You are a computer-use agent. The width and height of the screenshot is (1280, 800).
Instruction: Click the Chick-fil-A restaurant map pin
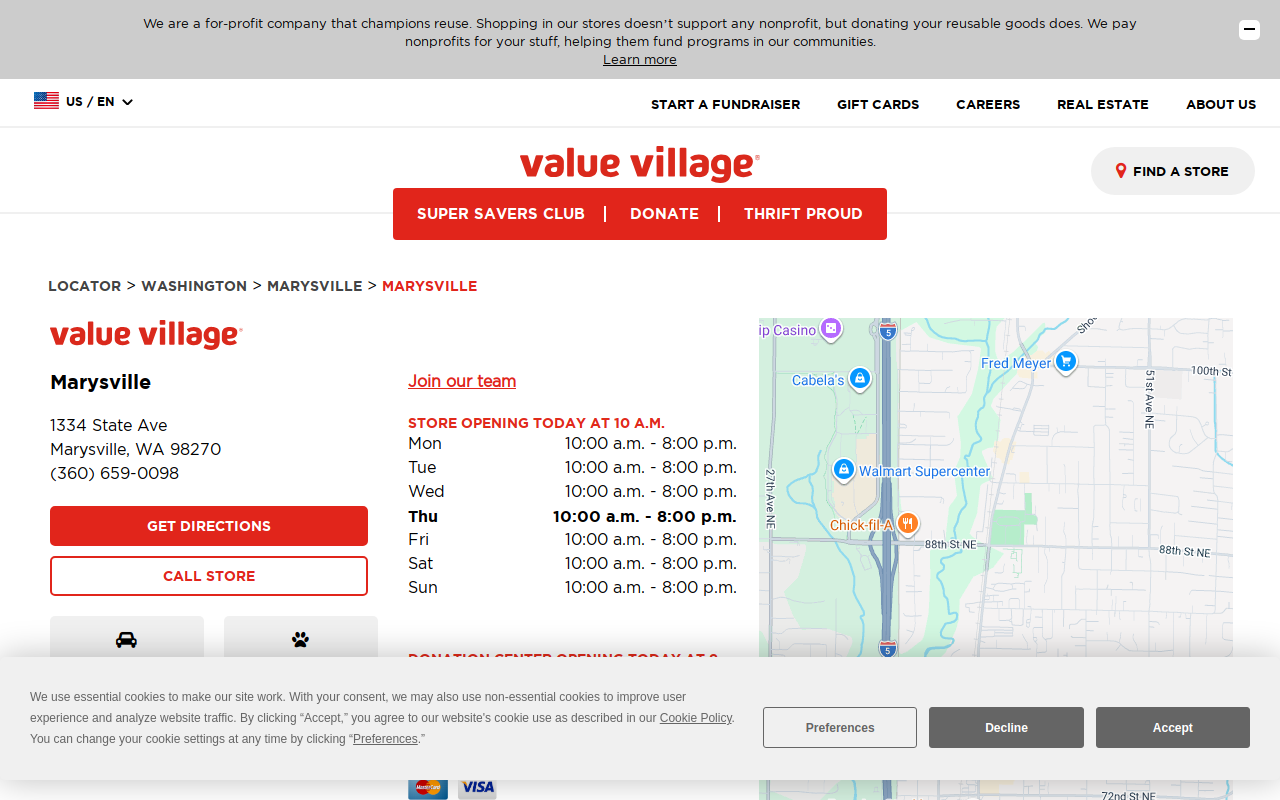(x=907, y=524)
